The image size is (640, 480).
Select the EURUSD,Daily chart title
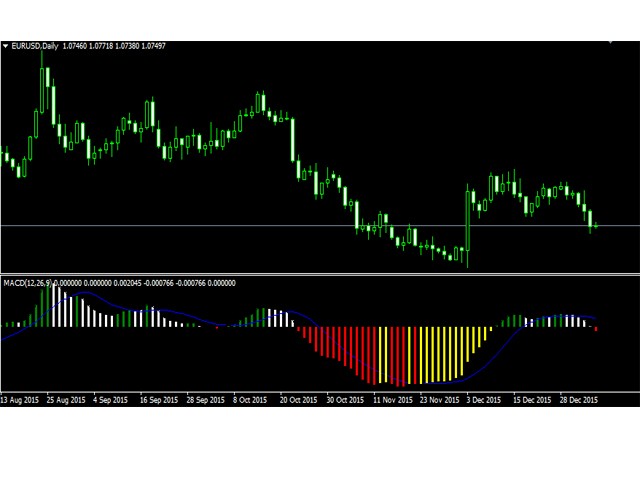35,46
